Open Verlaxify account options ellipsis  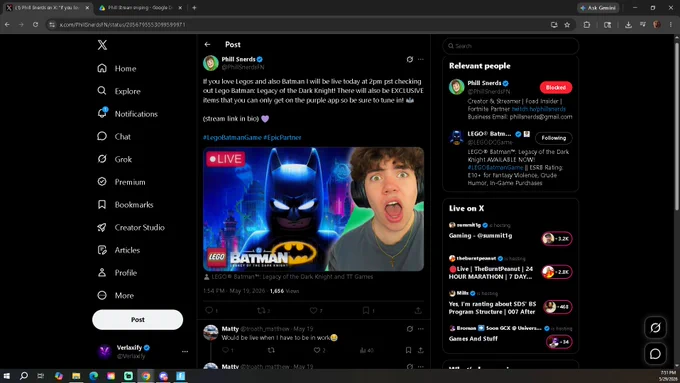pos(185,351)
